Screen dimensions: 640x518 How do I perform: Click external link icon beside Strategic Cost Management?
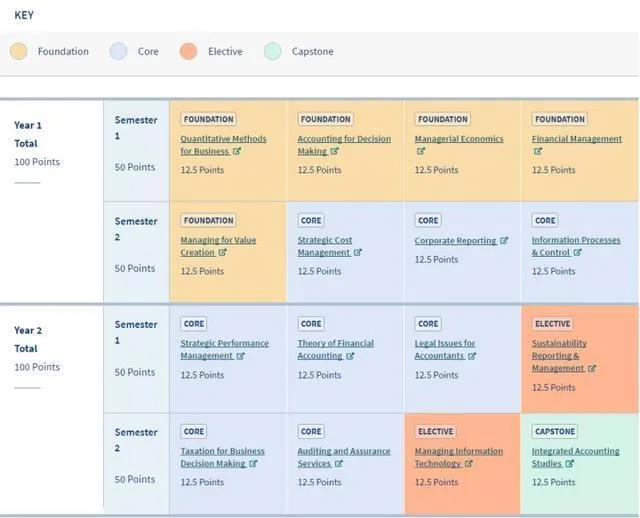357,253
